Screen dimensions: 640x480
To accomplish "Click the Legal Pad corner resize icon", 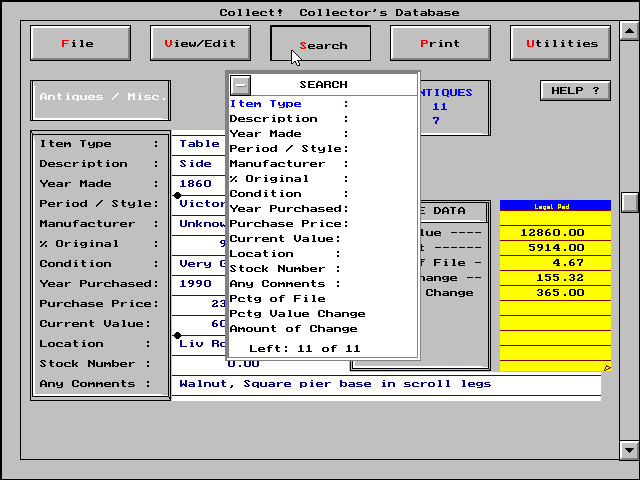I will 606,368.
